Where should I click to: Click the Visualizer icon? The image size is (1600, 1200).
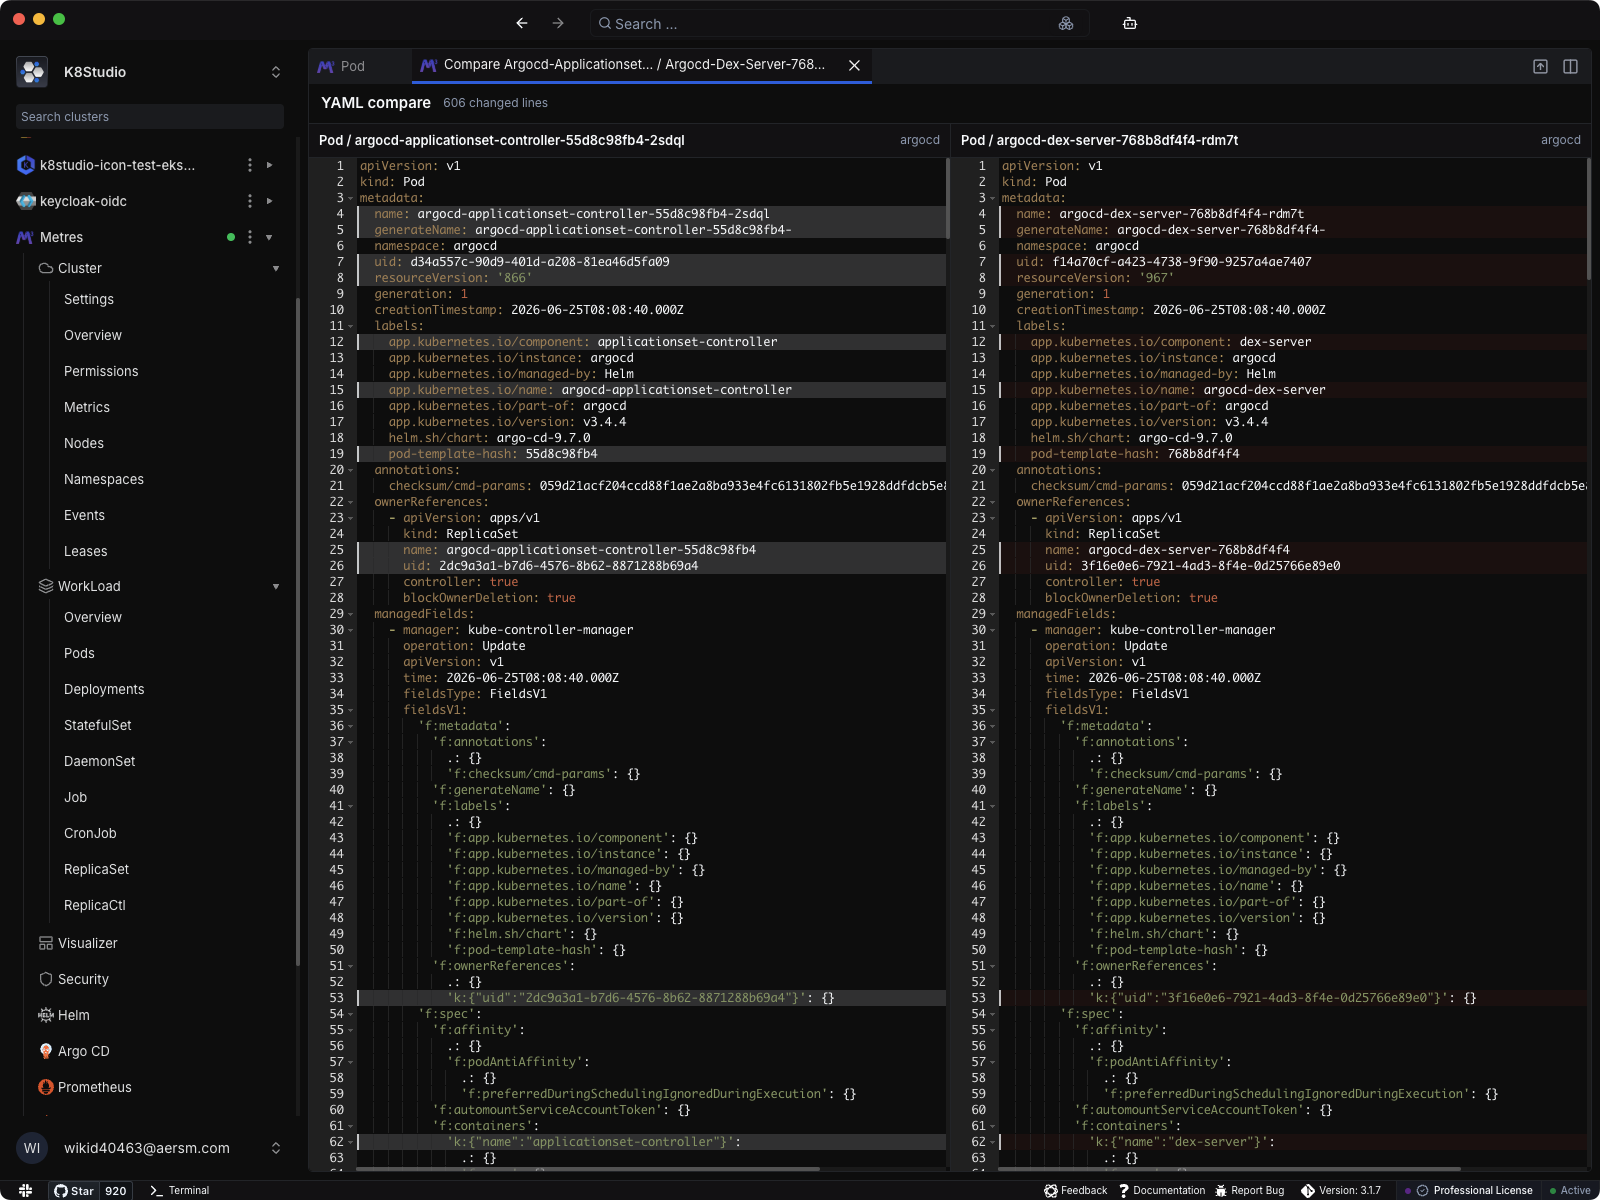click(x=46, y=943)
